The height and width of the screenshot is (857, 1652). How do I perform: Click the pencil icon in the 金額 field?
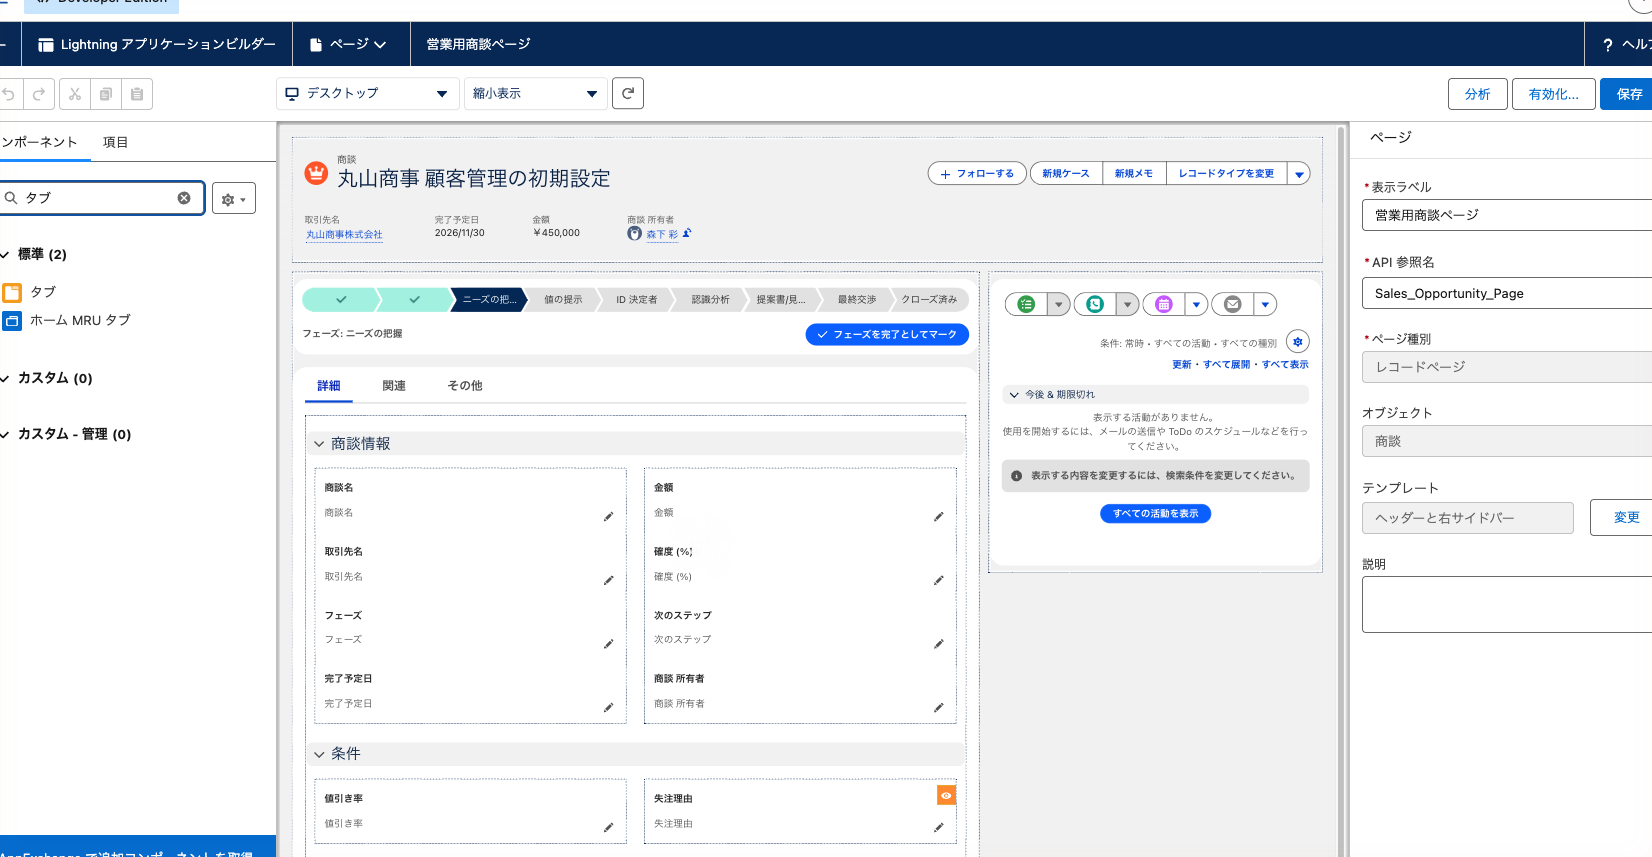pos(938,517)
